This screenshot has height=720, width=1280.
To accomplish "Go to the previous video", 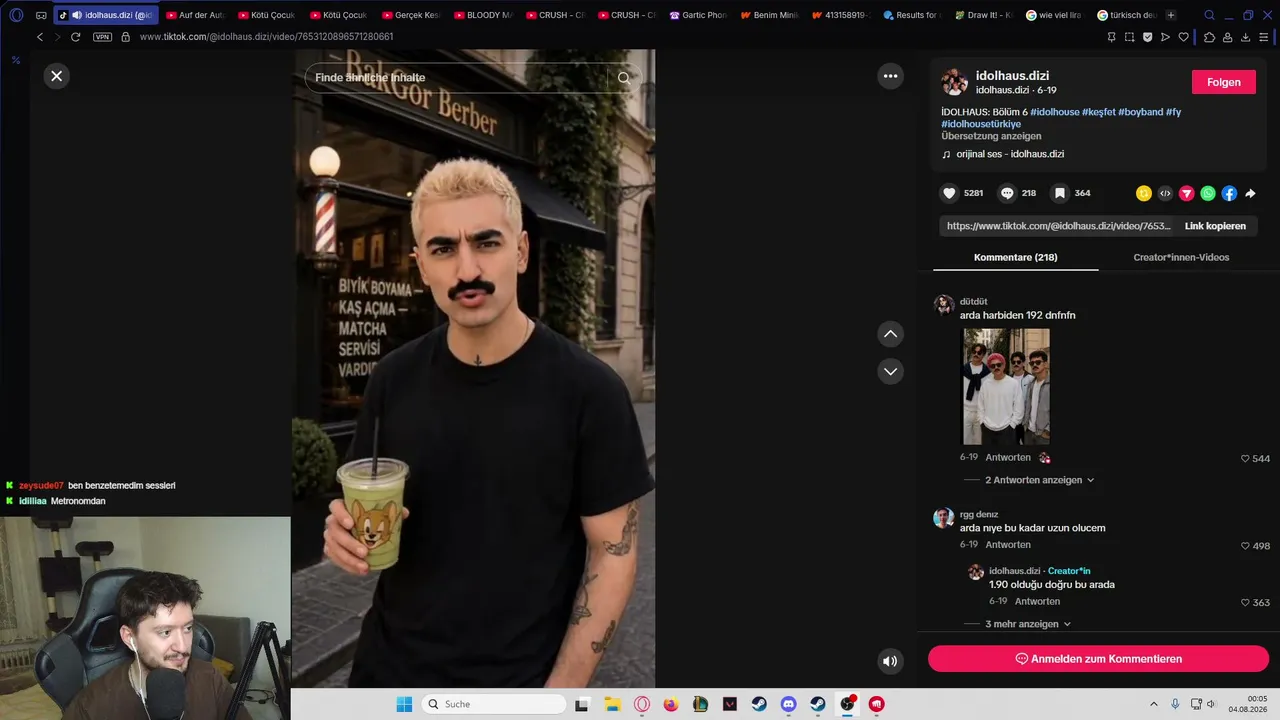I will pos(890,334).
